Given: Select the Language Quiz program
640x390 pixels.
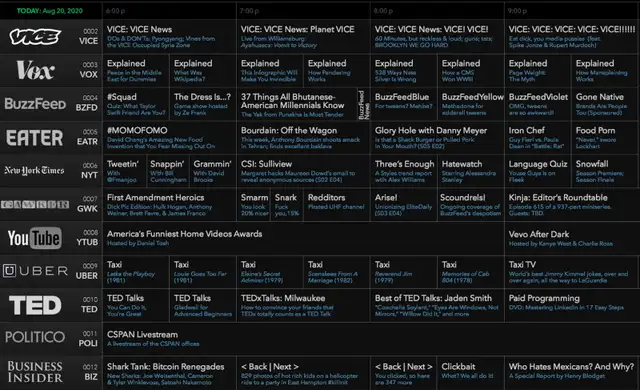Looking at the screenshot, I should (x=538, y=171).
